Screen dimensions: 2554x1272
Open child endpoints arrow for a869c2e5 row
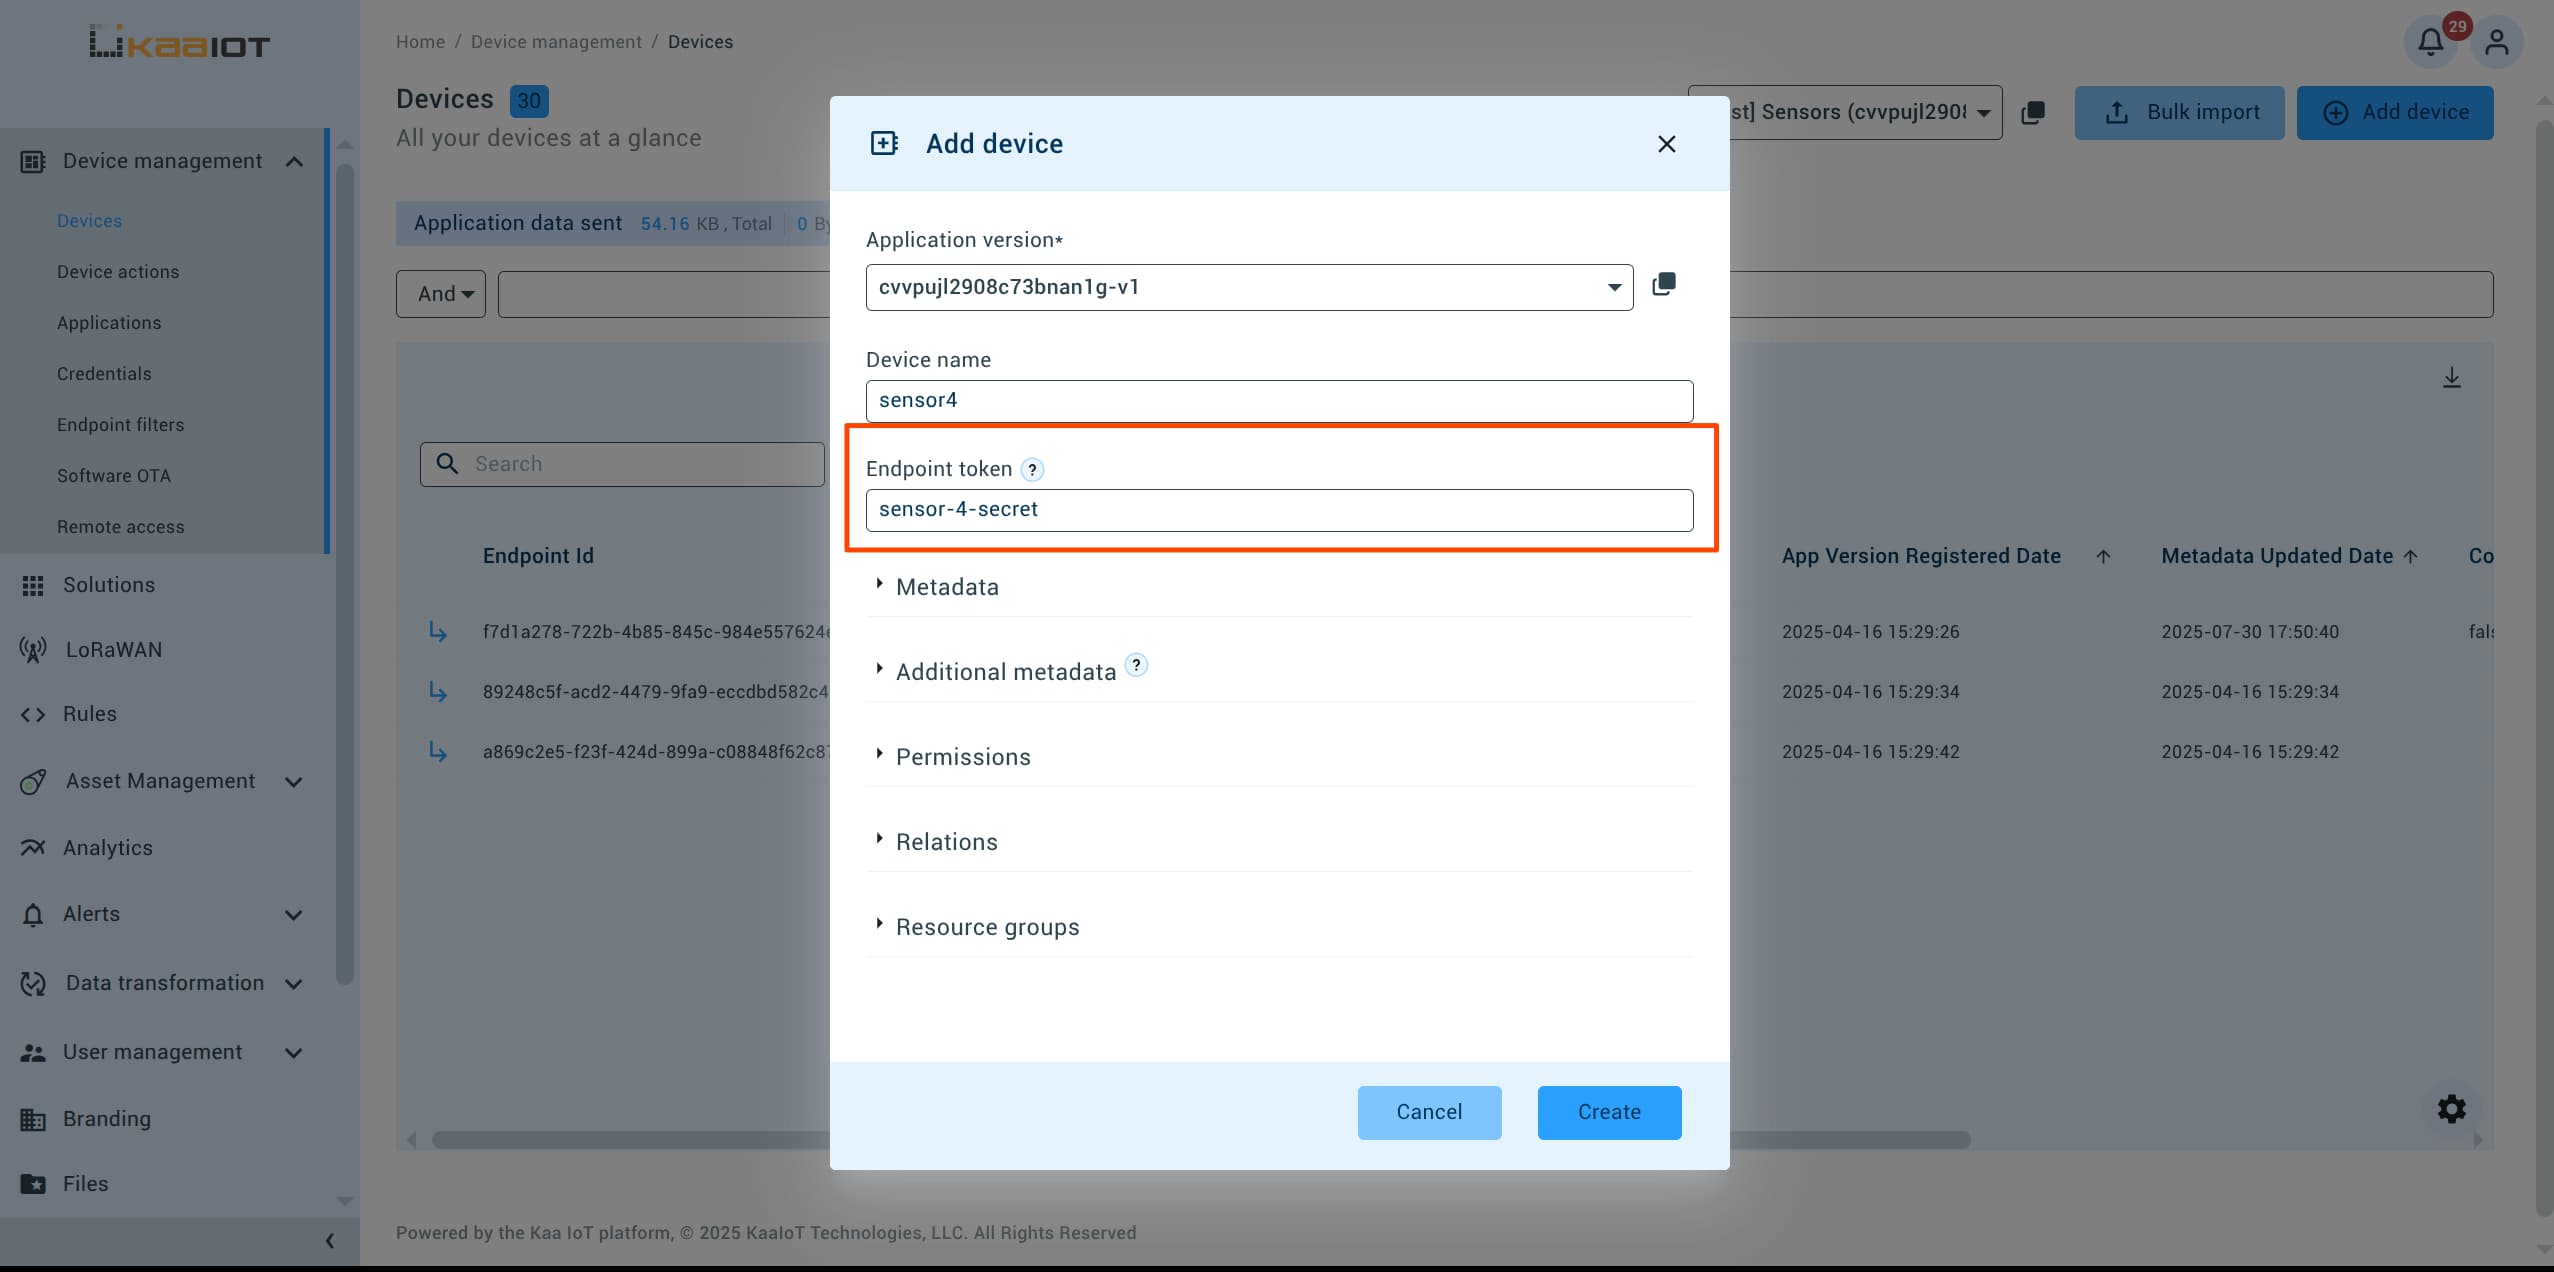438,752
